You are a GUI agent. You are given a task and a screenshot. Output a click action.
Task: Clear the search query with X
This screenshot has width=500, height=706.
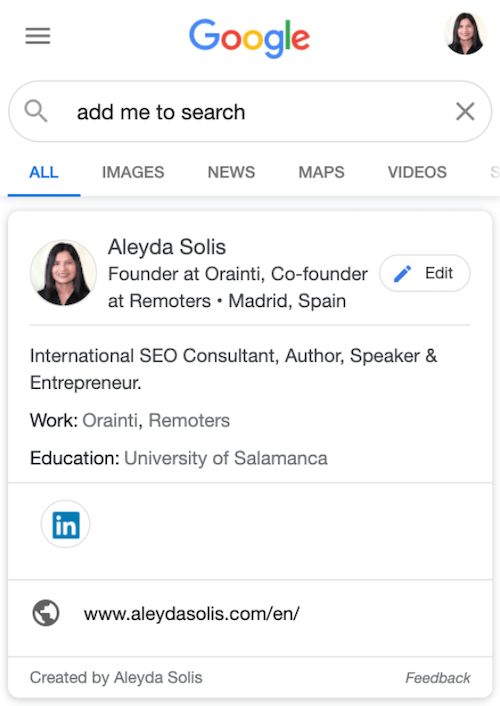465,111
